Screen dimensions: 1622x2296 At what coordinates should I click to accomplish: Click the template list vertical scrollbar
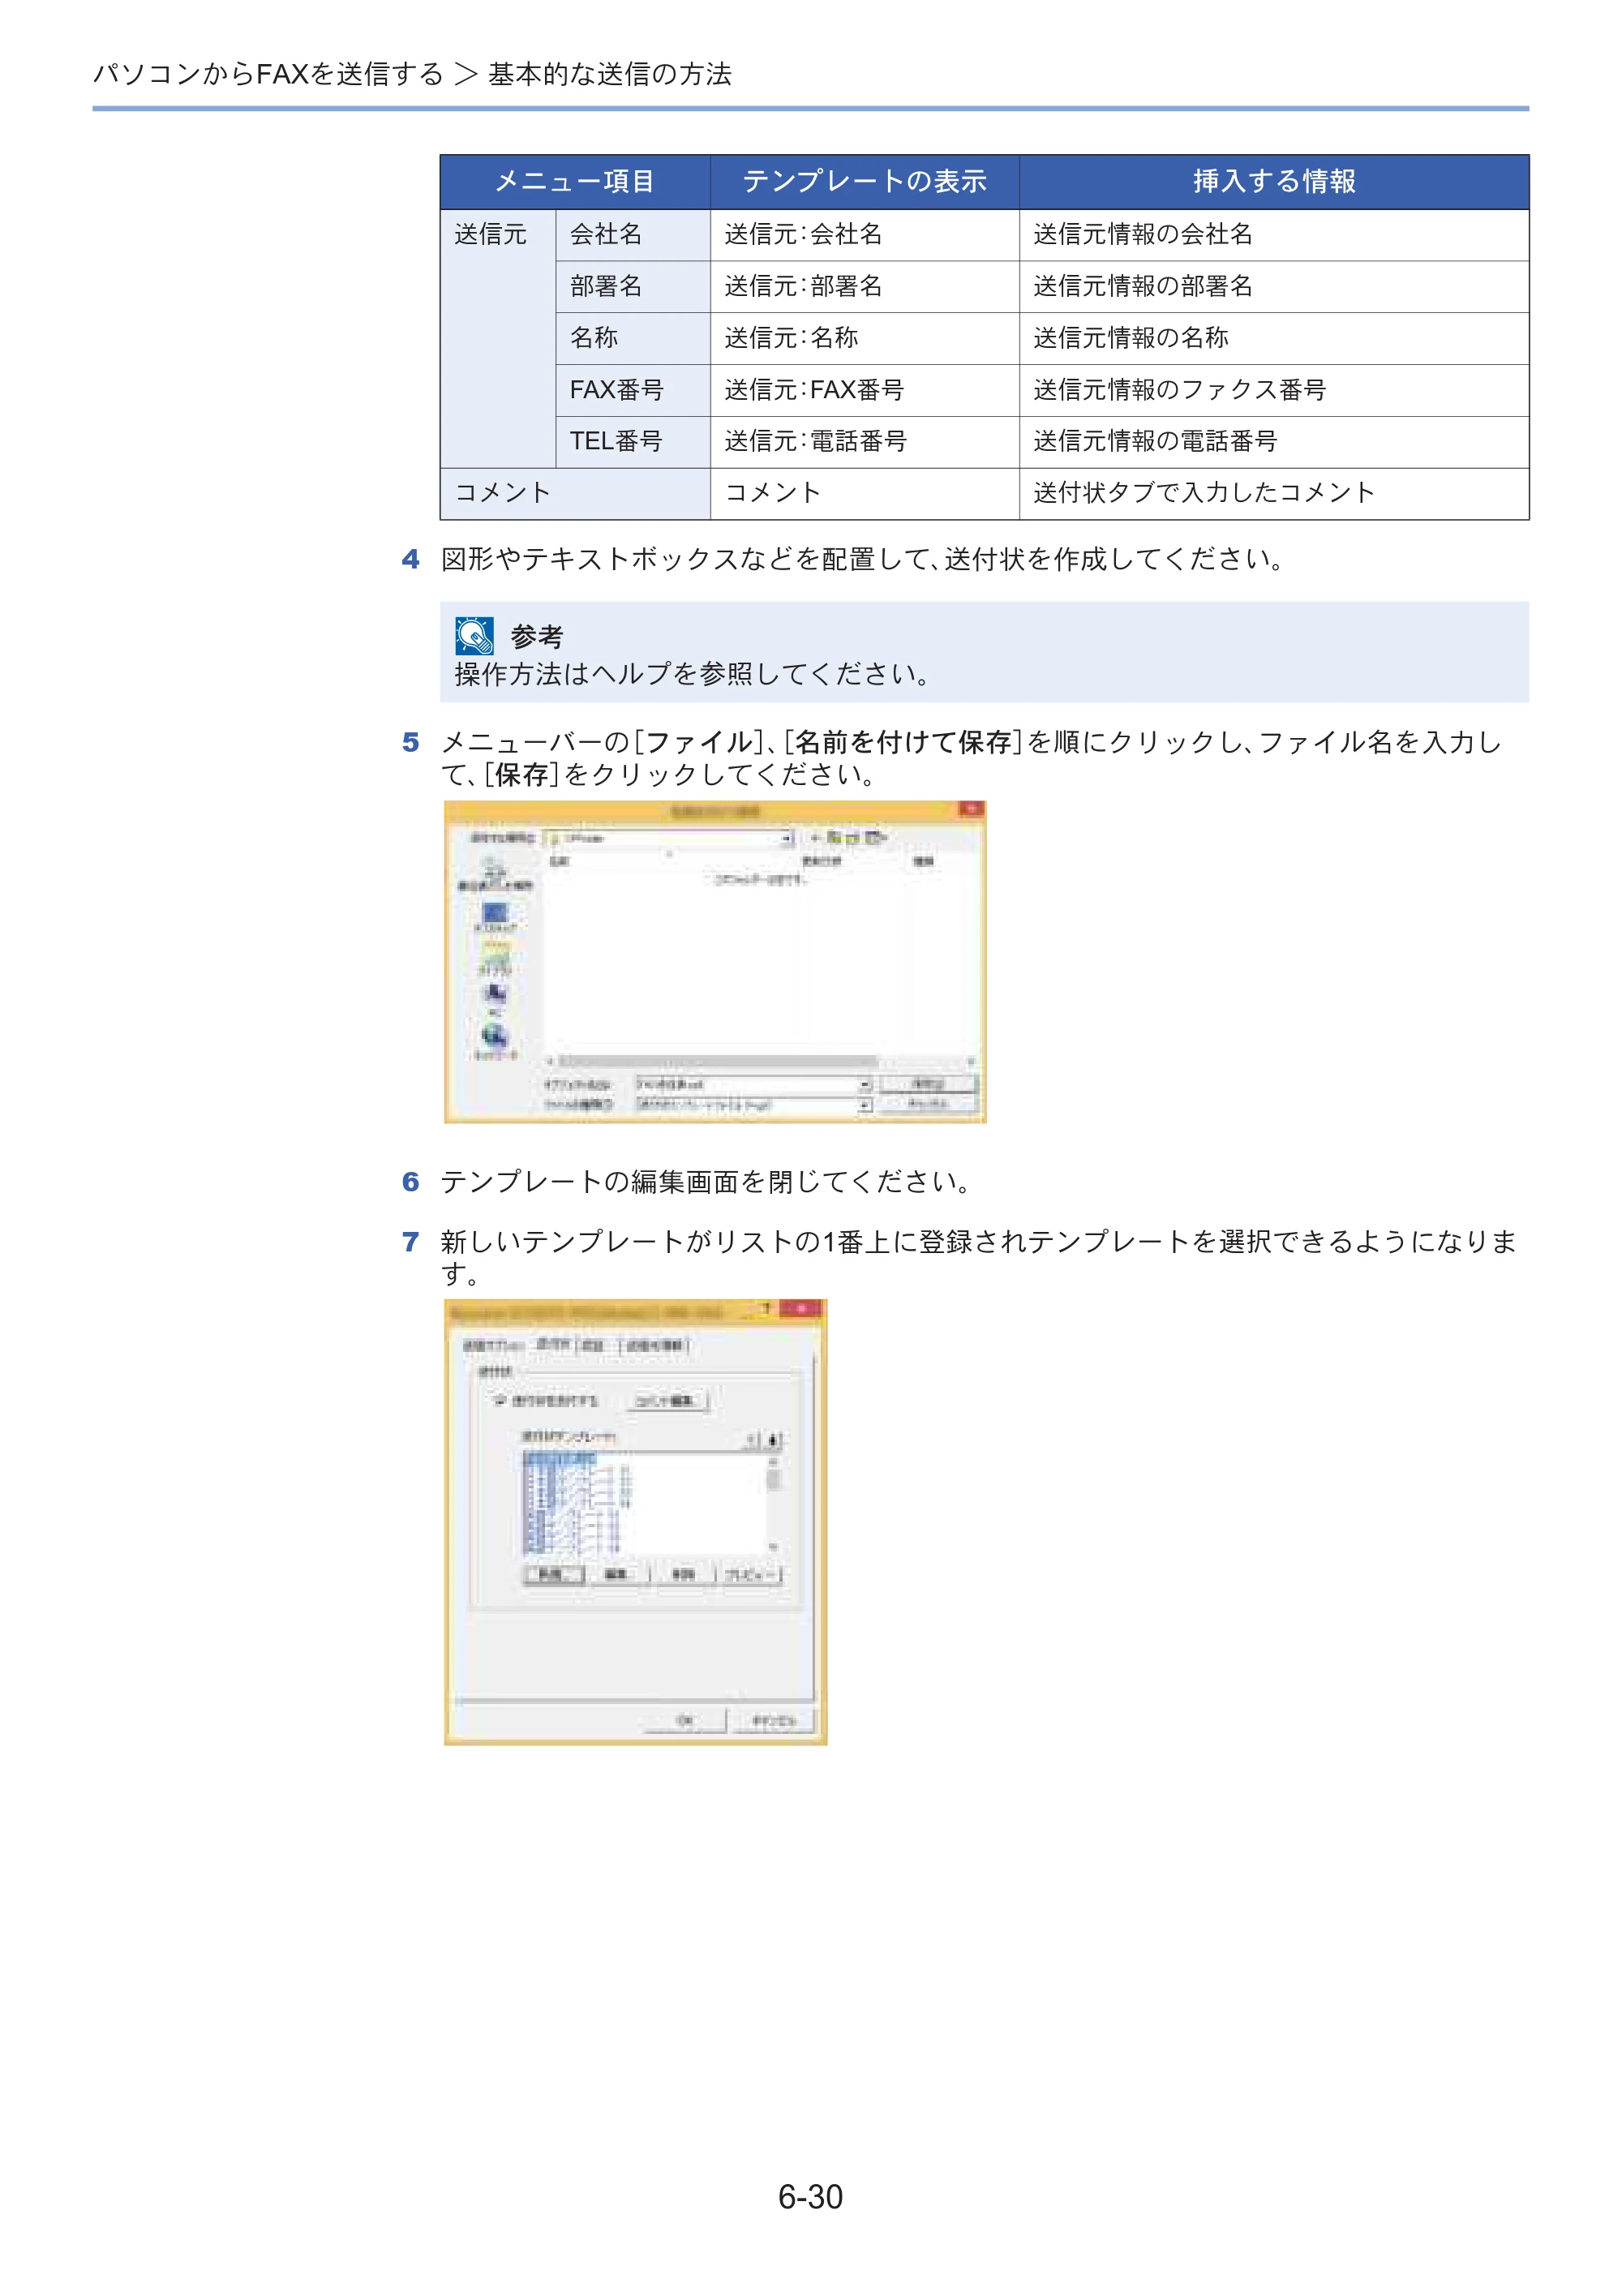click(773, 1505)
